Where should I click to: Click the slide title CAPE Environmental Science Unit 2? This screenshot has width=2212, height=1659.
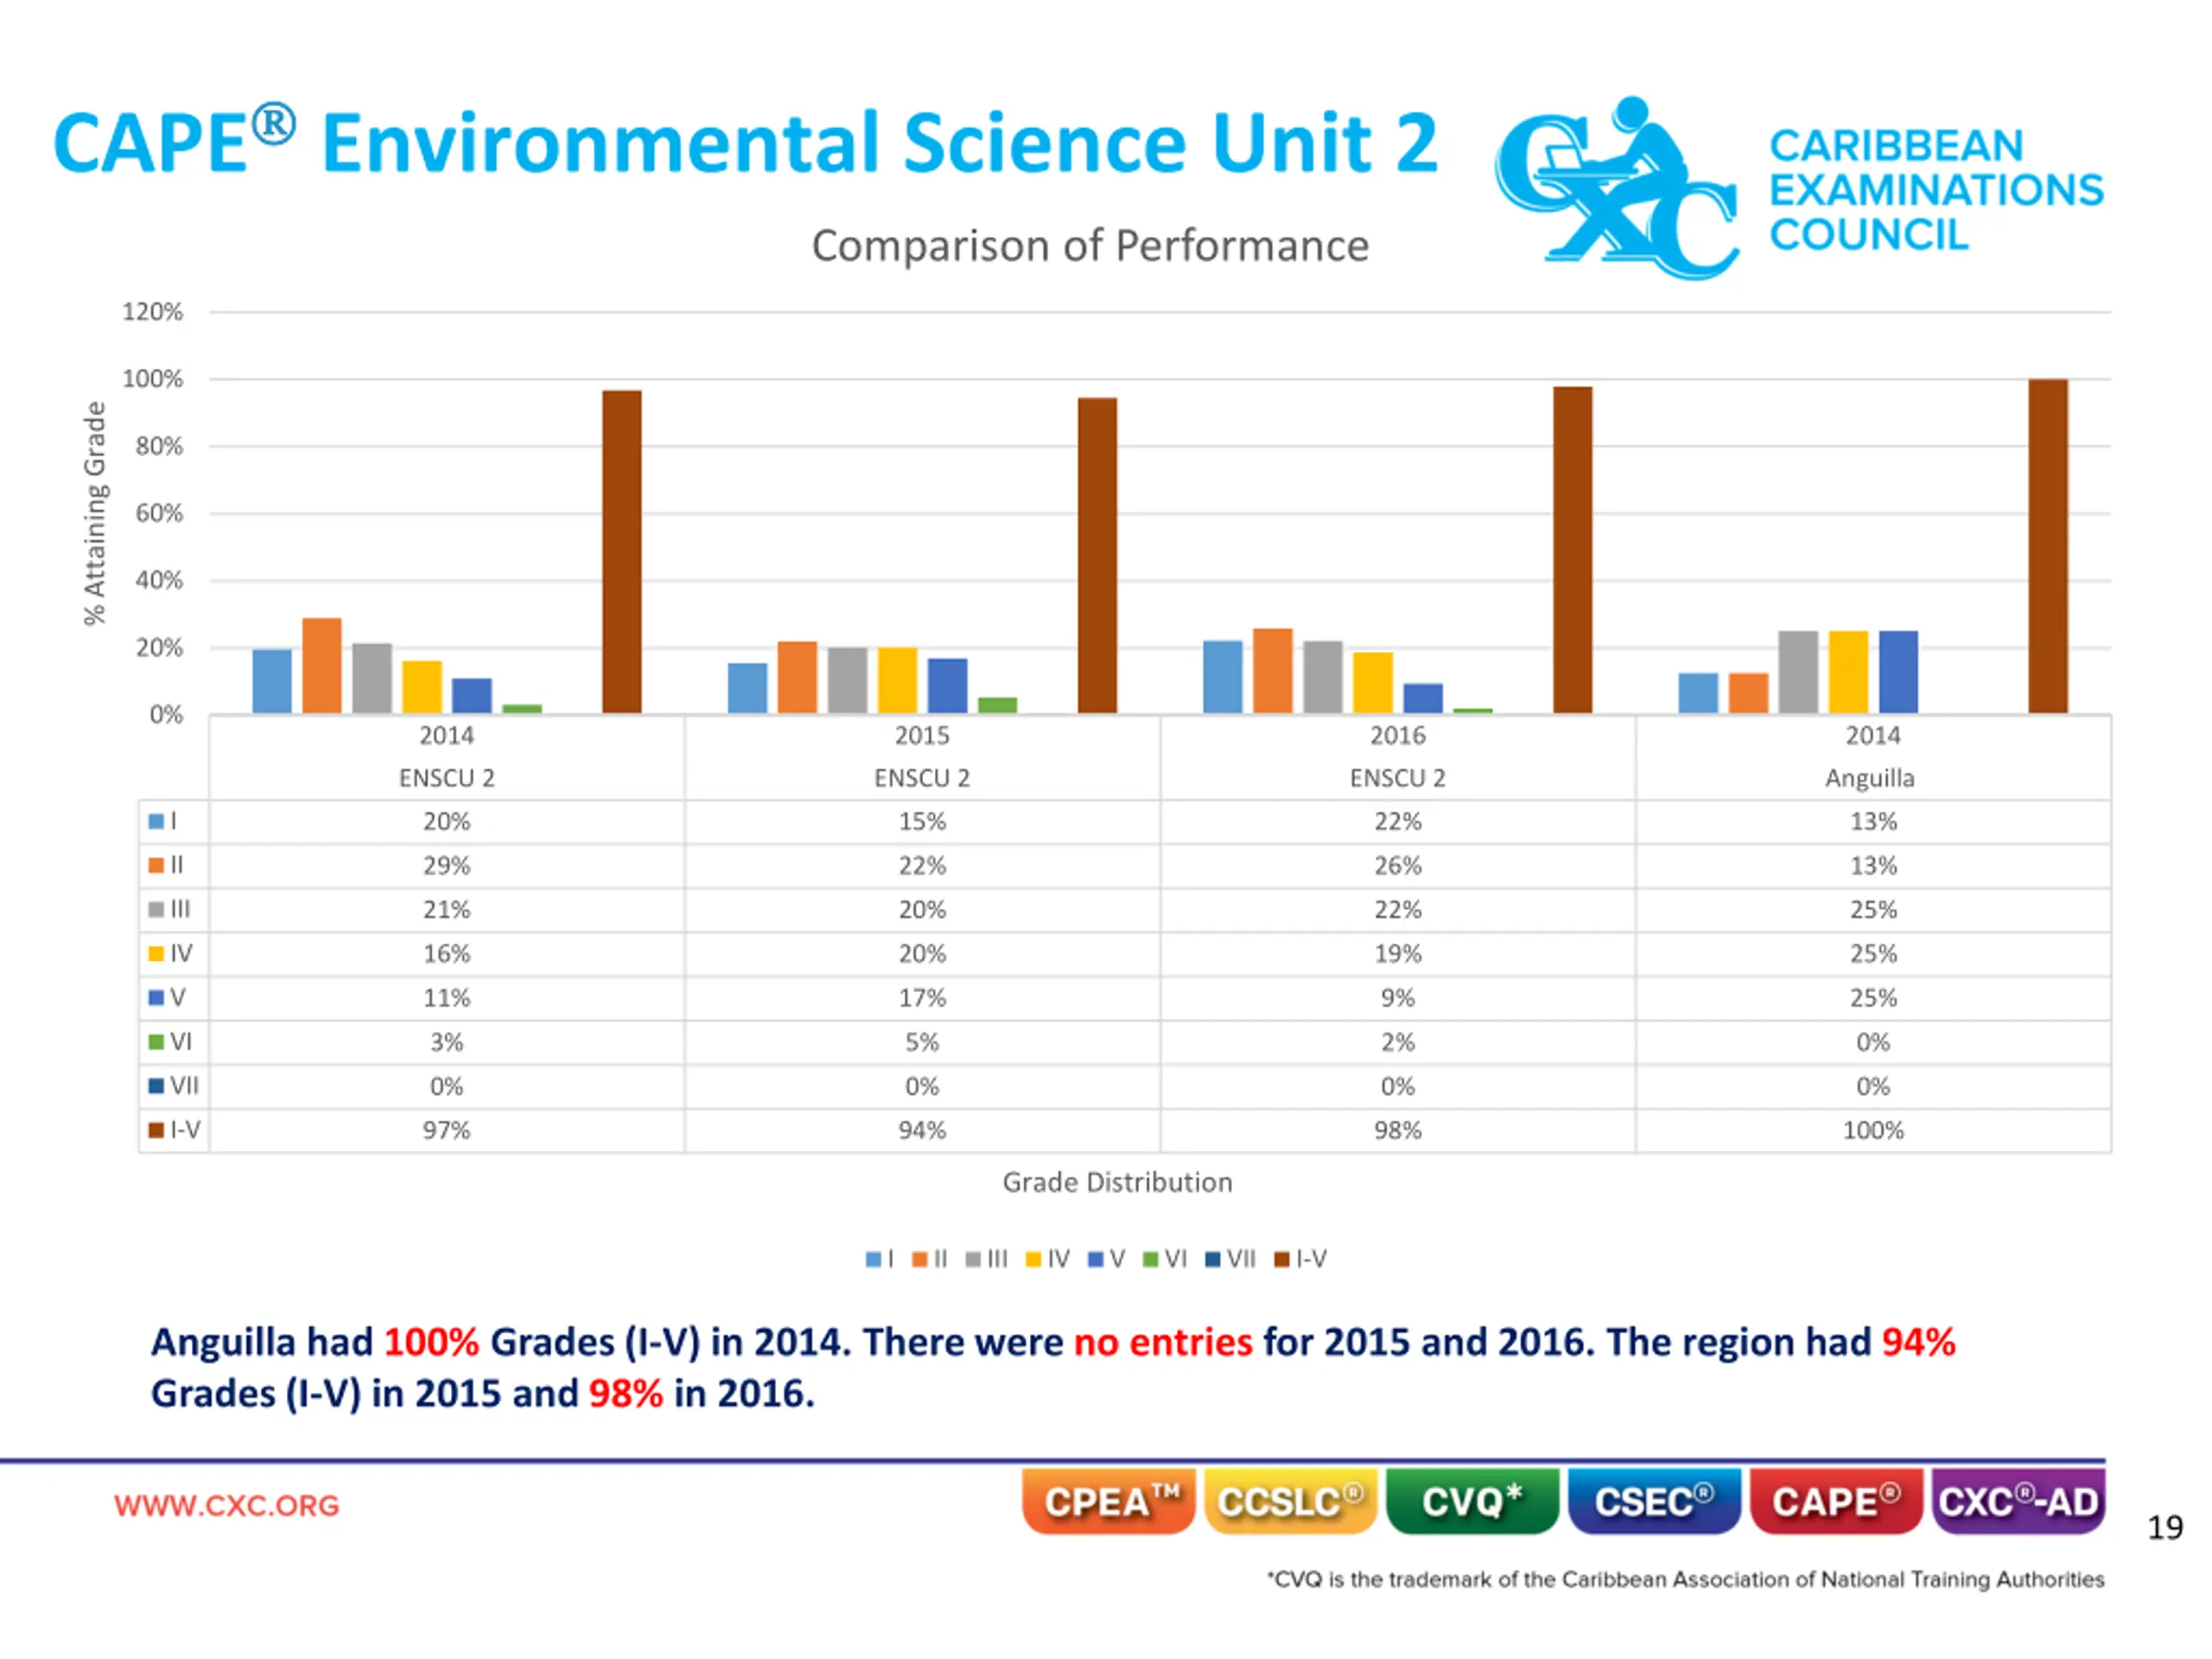[x=745, y=143]
